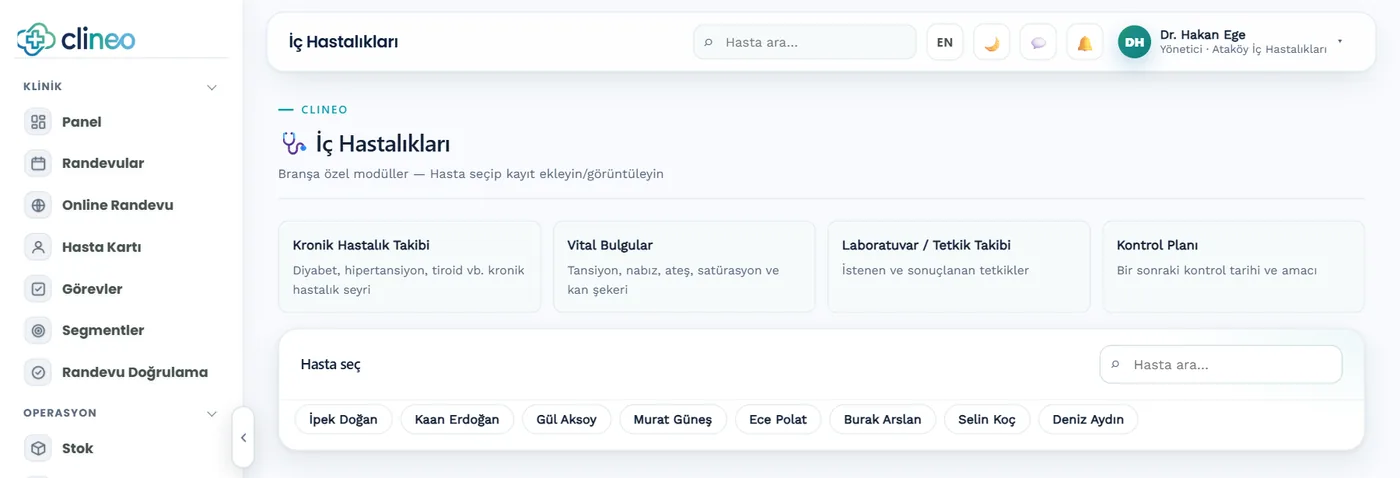This screenshot has height=478, width=1400.
Task: Open the Kronik Hastalık Takibi module card
Action: coord(409,267)
